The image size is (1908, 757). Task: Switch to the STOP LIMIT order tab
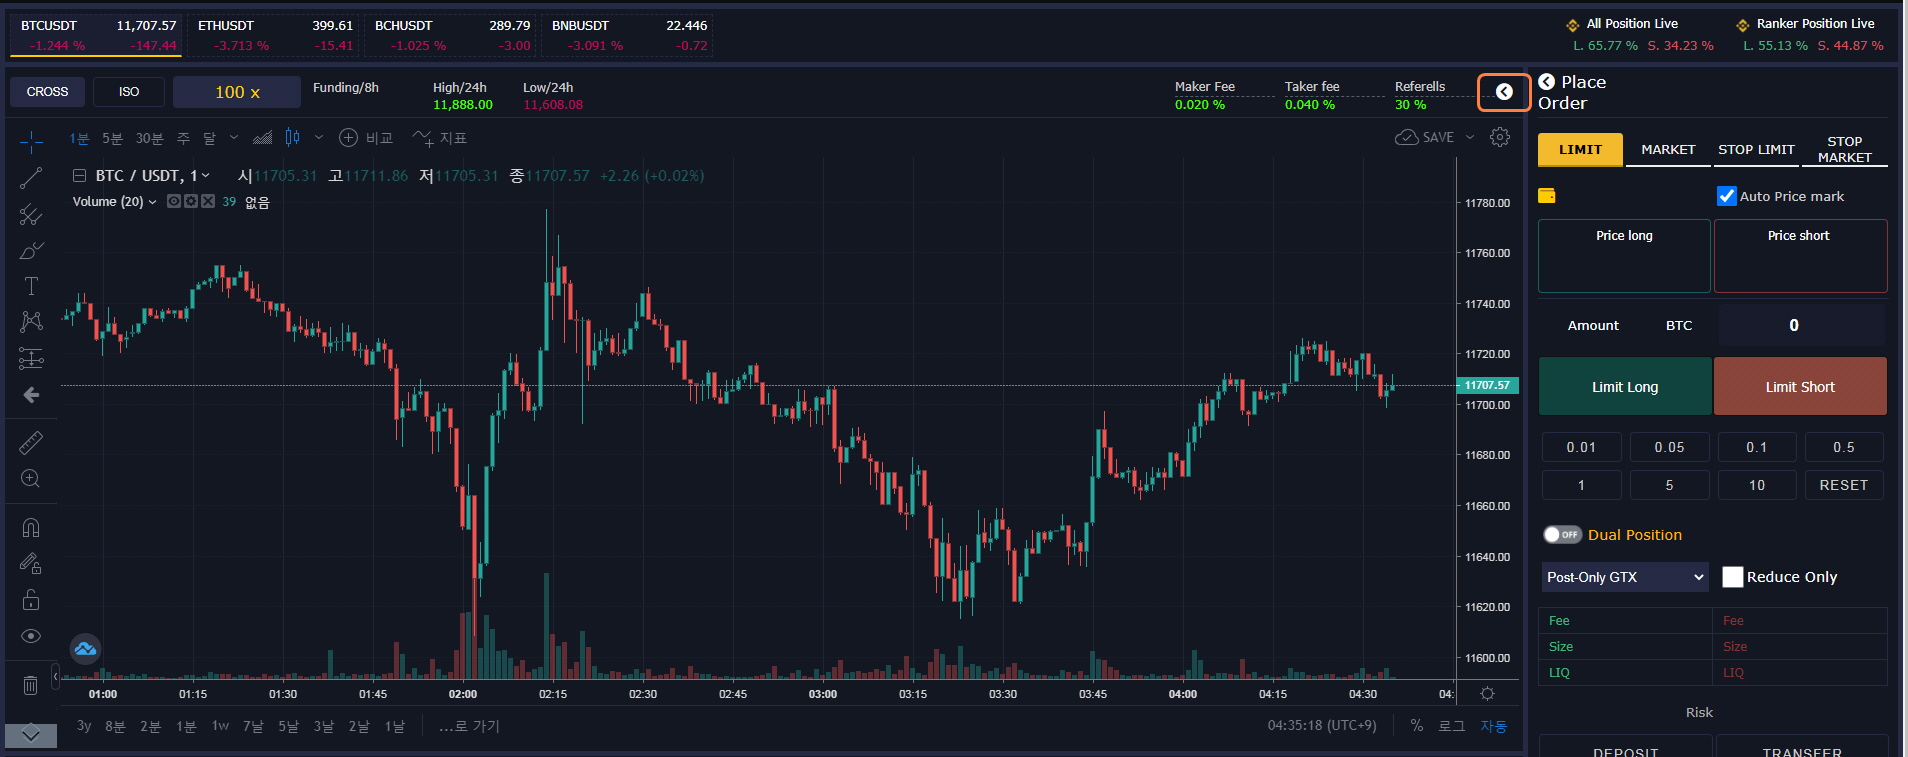[1756, 150]
